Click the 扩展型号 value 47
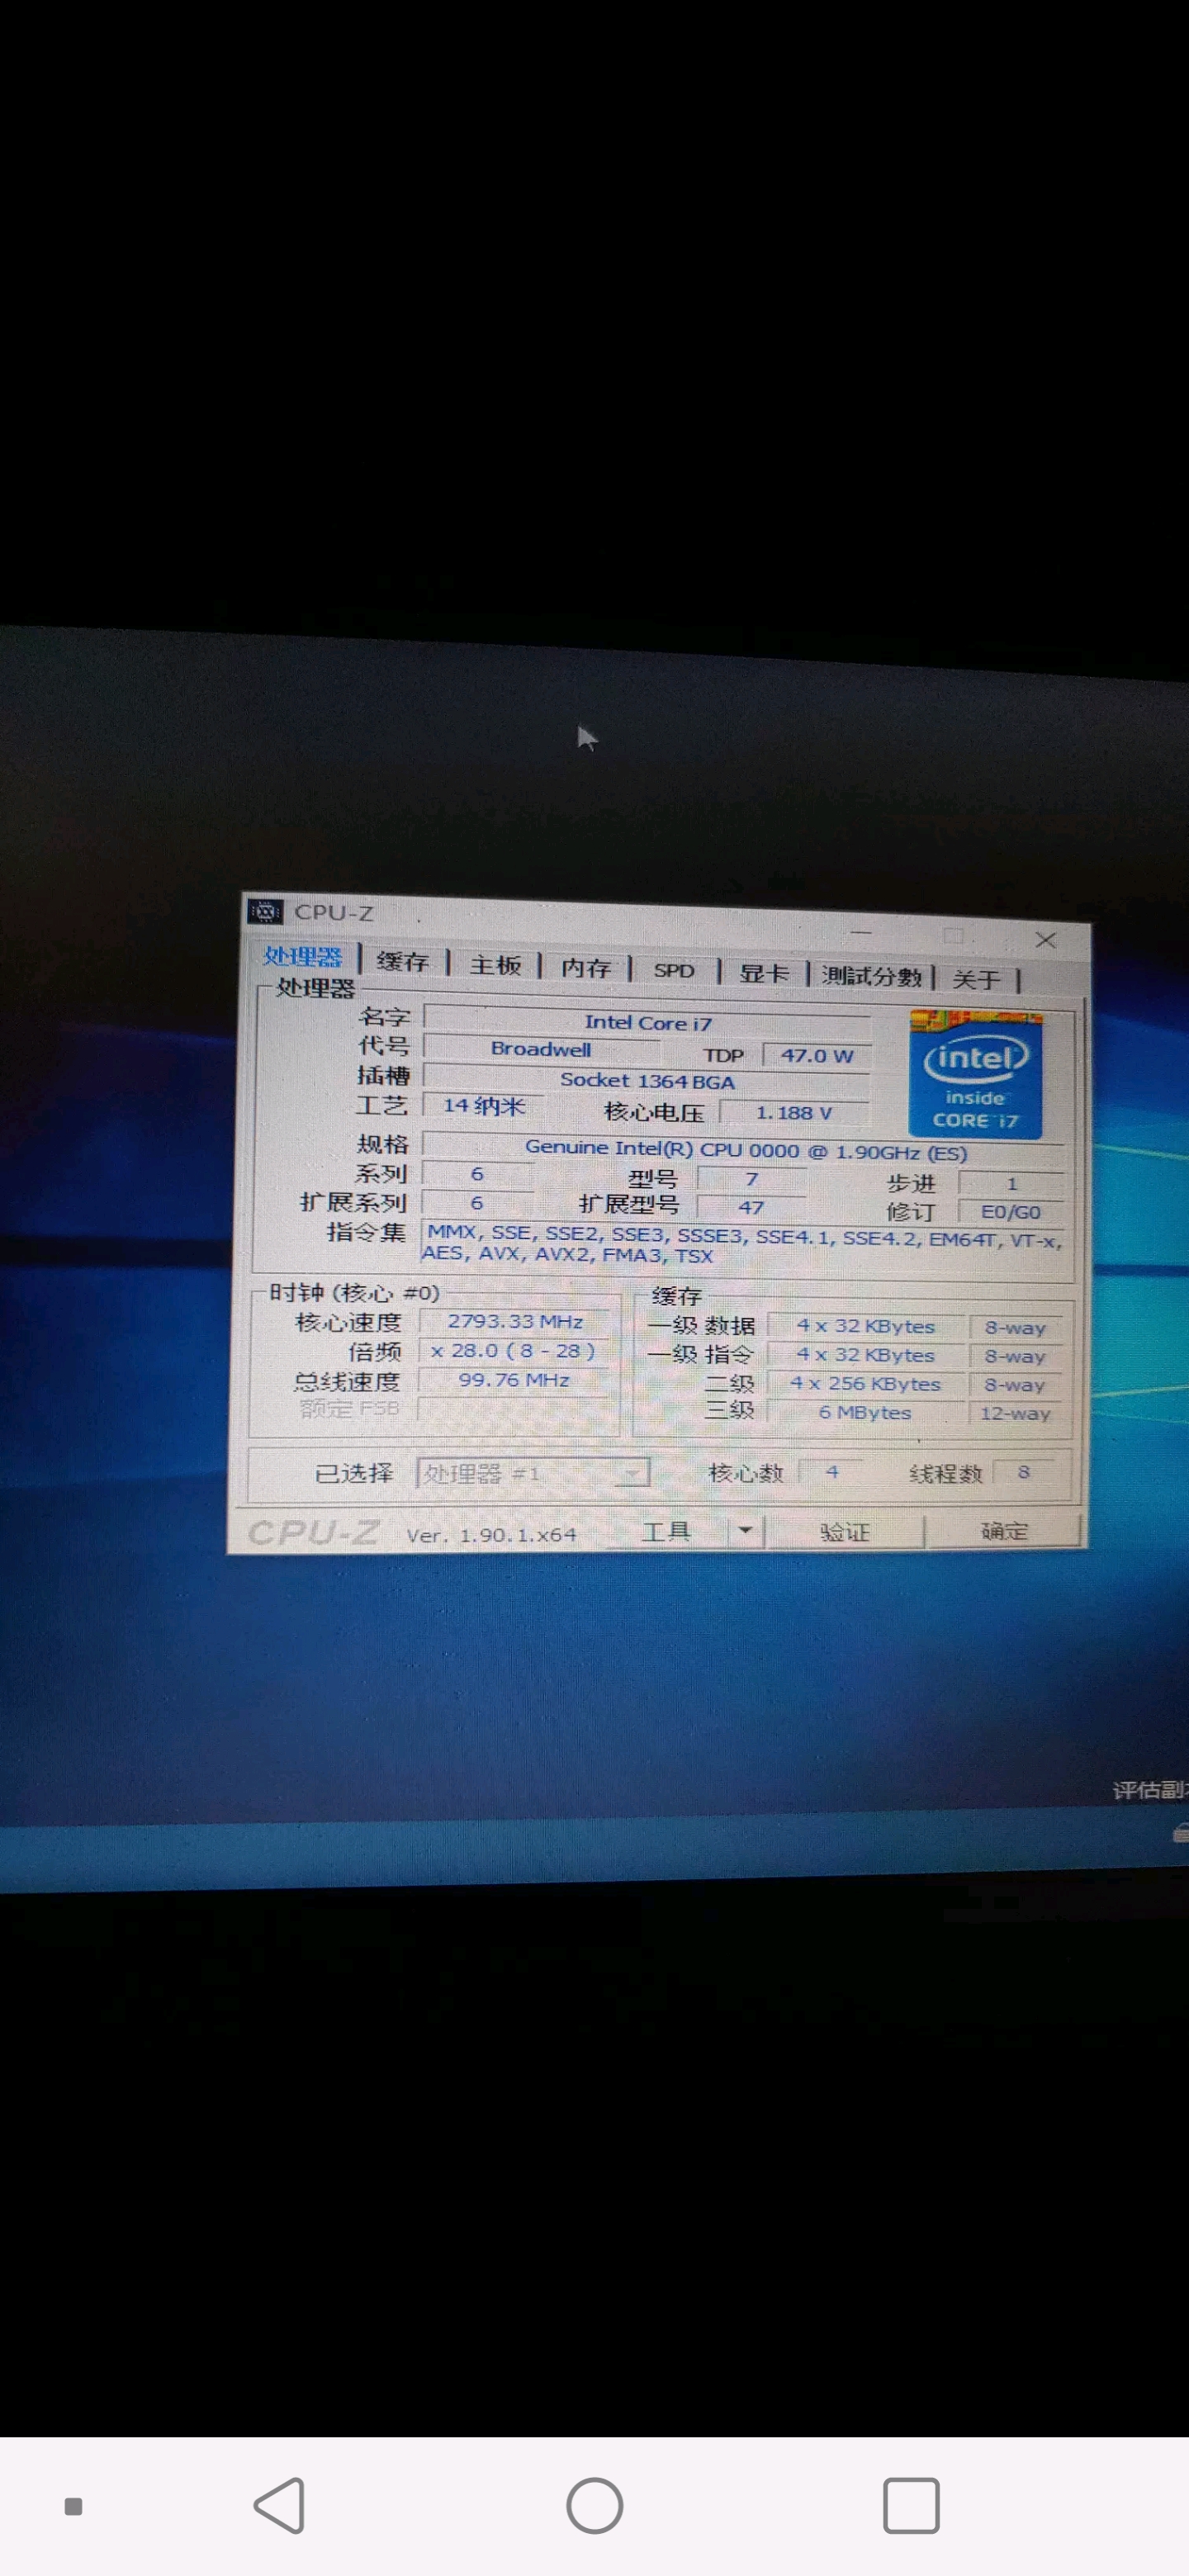The width and height of the screenshot is (1189, 2576). click(x=751, y=1208)
